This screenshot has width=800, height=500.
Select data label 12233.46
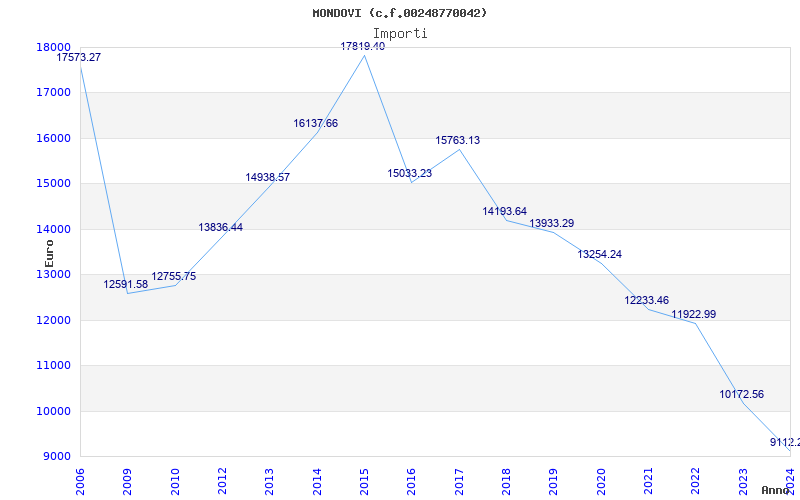tap(646, 301)
